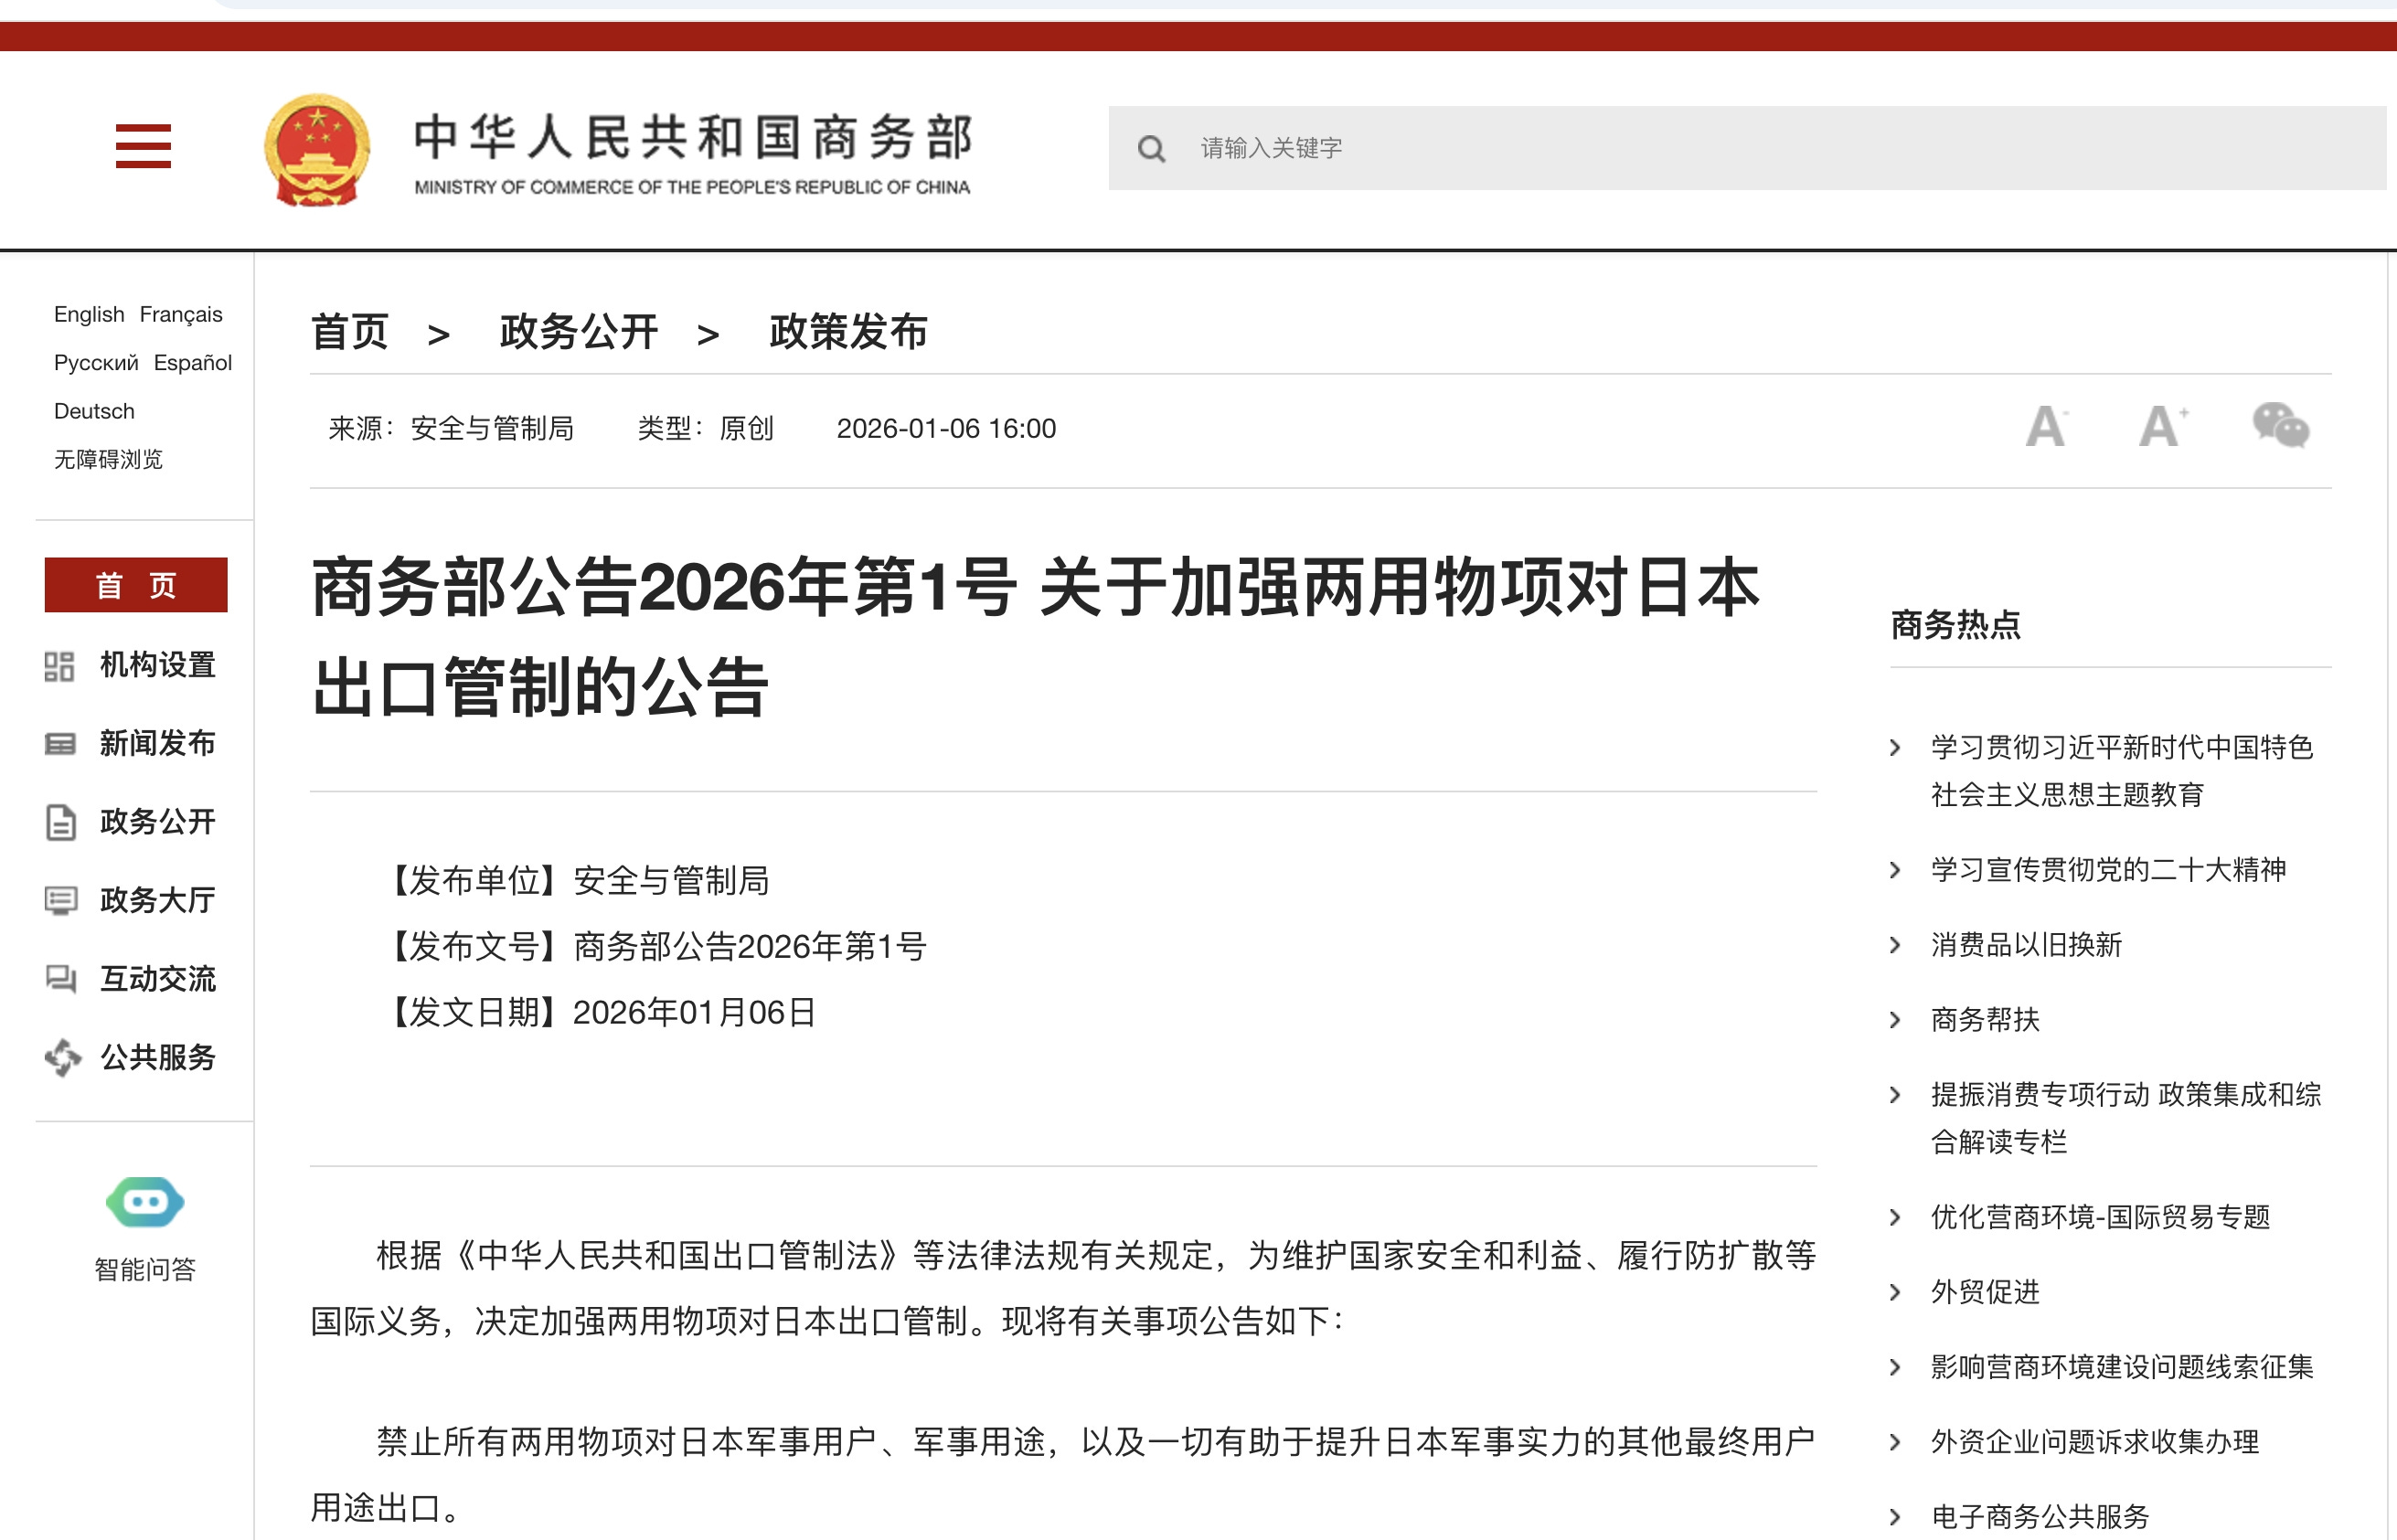Expand chevron beside 外贸促进
The image size is (2397, 1540).
1895,1292
